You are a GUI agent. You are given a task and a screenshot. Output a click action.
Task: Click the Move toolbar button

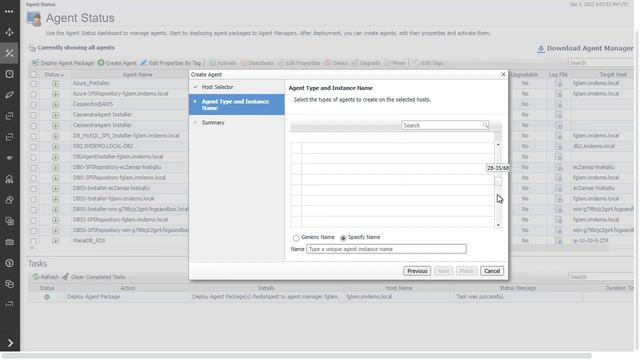tap(394, 63)
